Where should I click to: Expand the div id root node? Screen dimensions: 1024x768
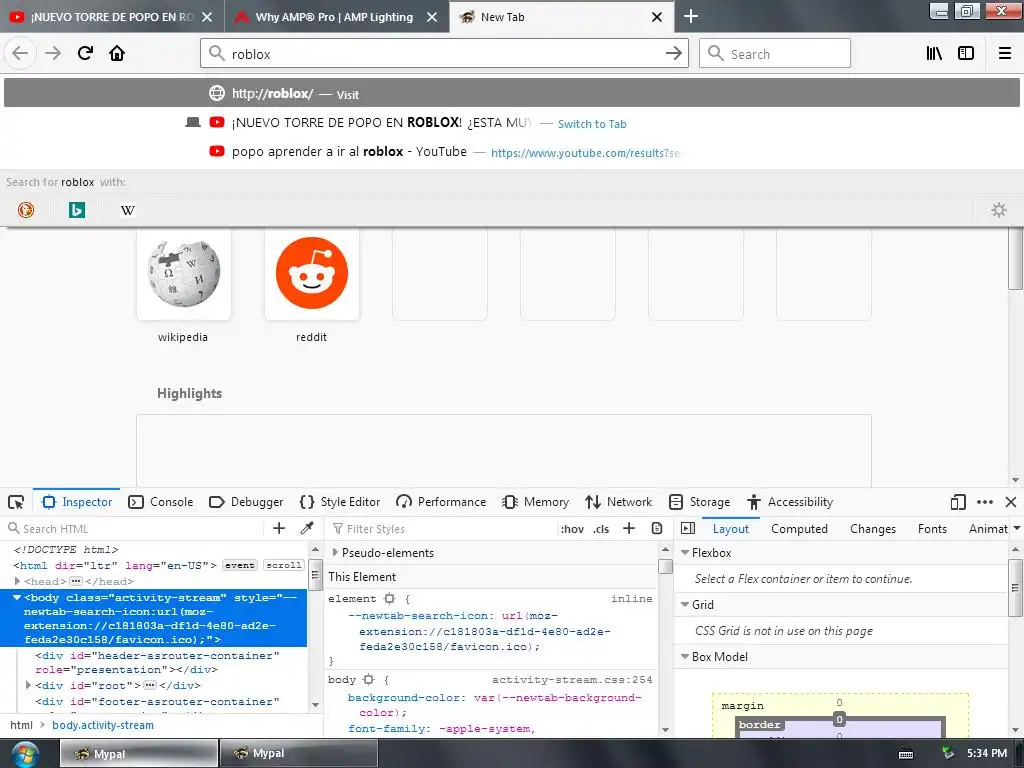pyautogui.click(x=28, y=685)
